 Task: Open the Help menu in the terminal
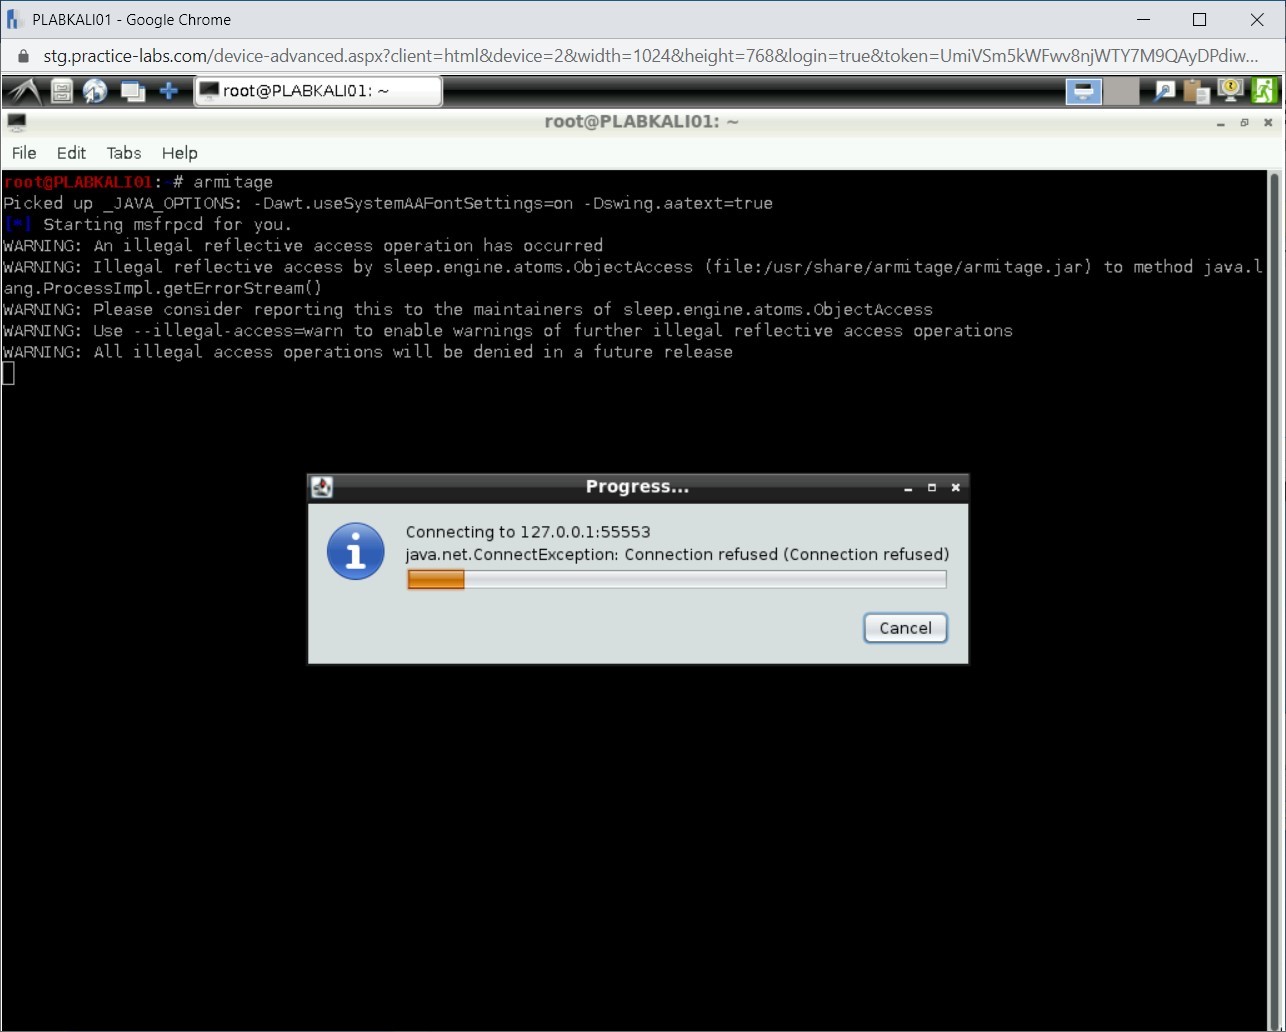click(x=179, y=153)
